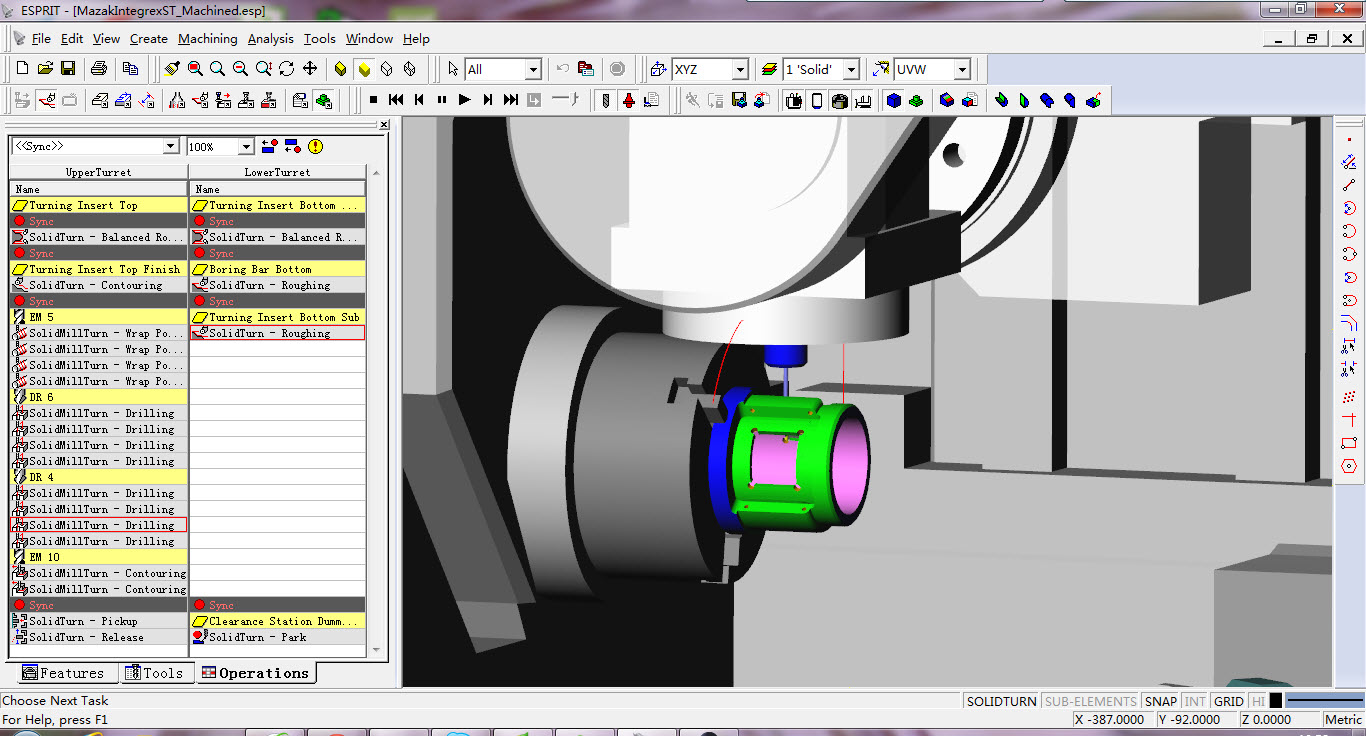
Task: Click the Play simulation button
Action: (465, 100)
